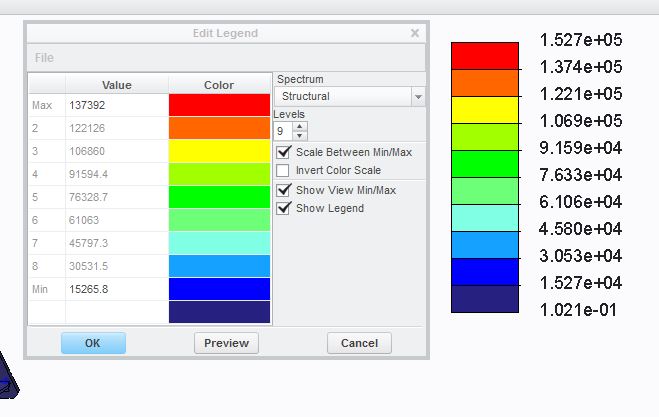Screen dimensions: 659x417
Task: Click the red band of the view legend
Action: (485, 56)
